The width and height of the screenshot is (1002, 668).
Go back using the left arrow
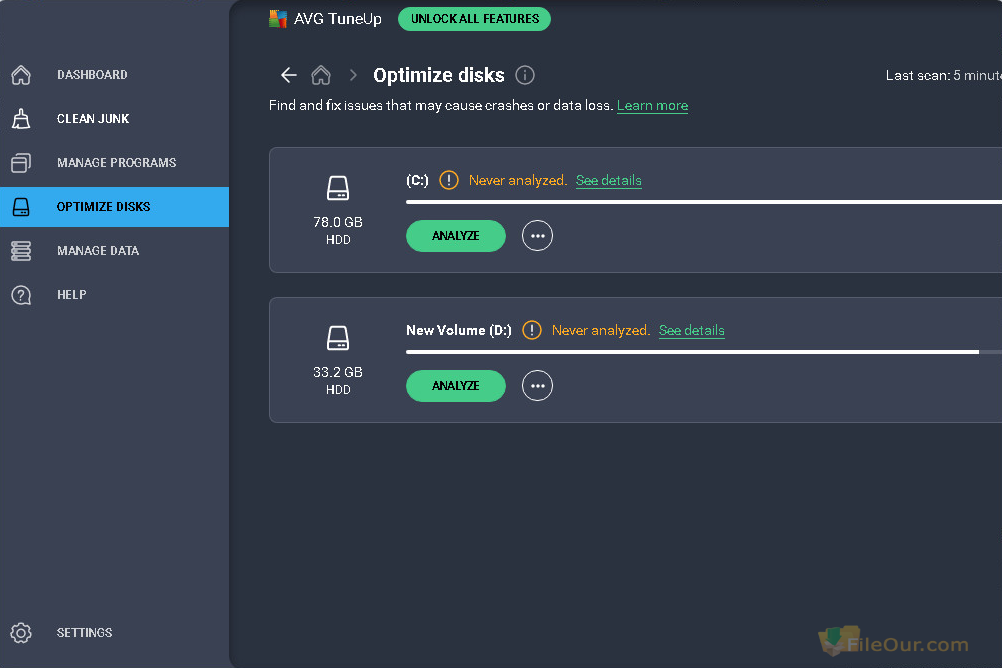pyautogui.click(x=289, y=75)
